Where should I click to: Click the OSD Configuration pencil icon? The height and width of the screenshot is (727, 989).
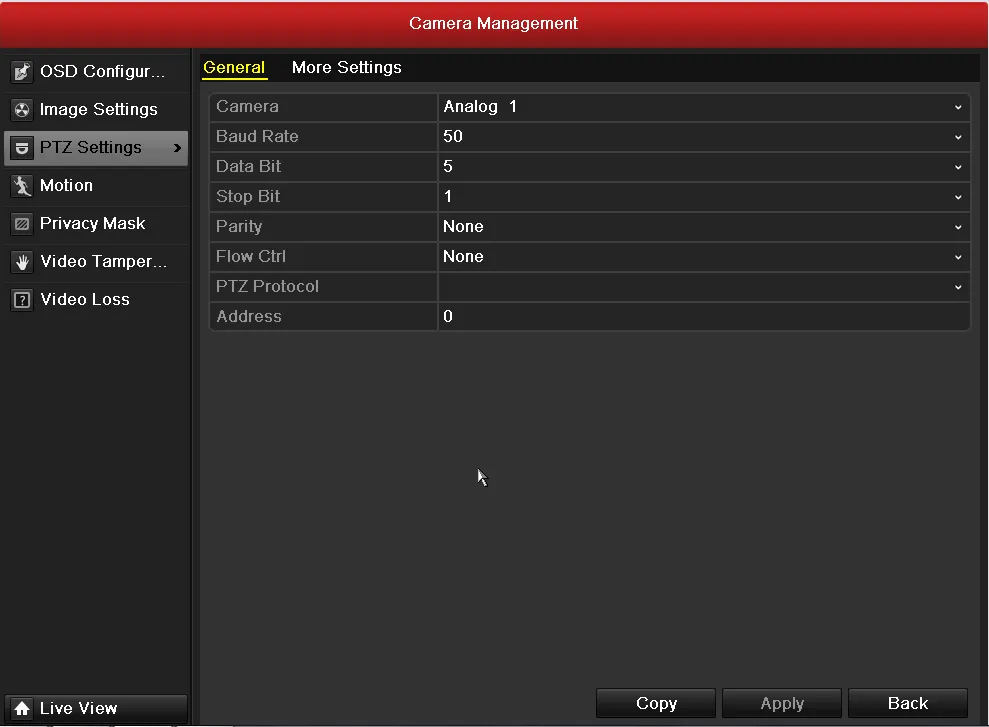[x=21, y=72]
